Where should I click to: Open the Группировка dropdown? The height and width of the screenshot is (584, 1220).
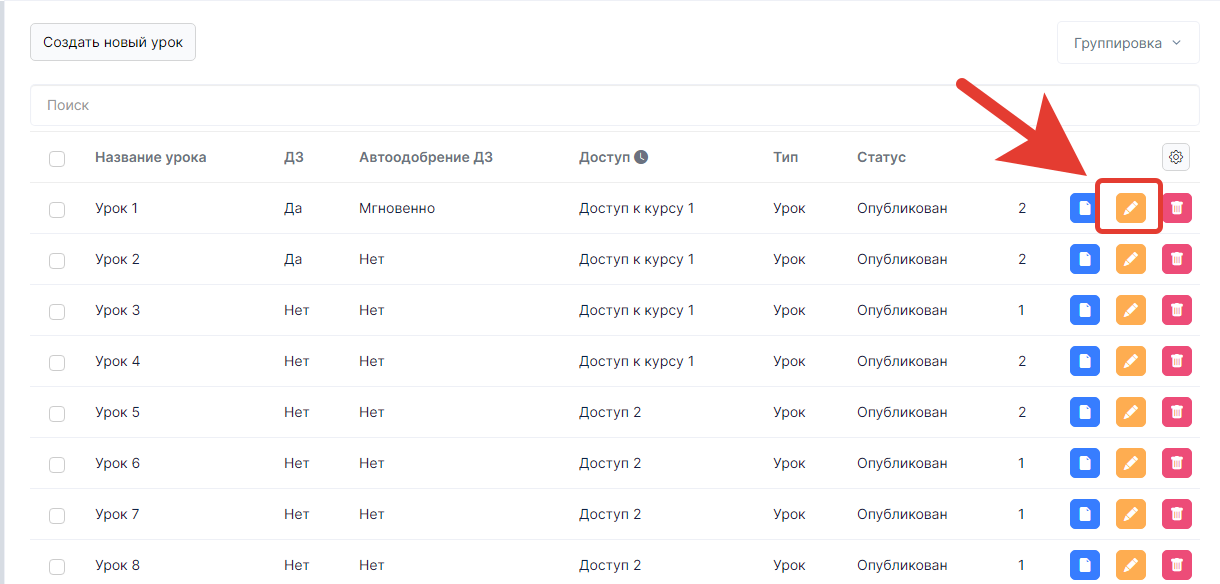pyautogui.click(x=1128, y=43)
